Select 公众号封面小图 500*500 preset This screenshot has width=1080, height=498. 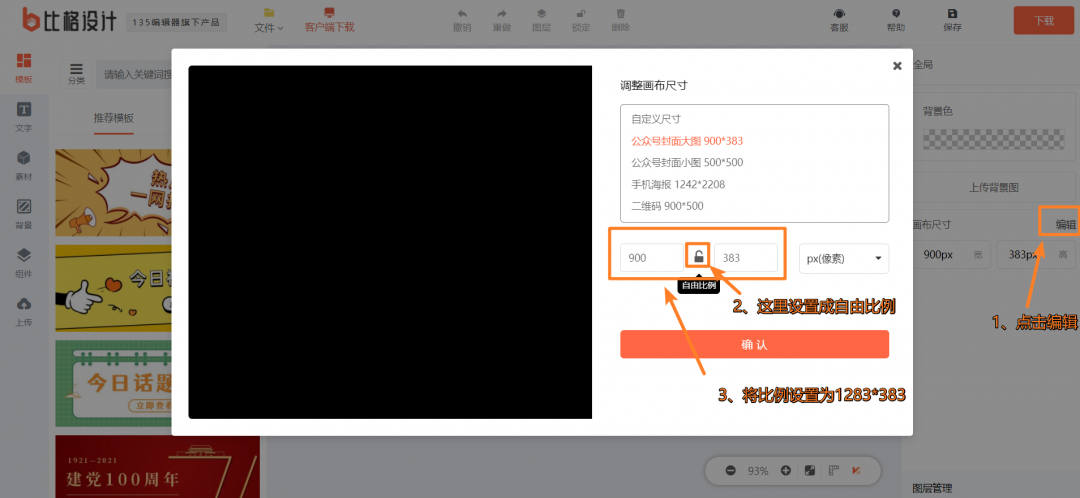[687, 162]
